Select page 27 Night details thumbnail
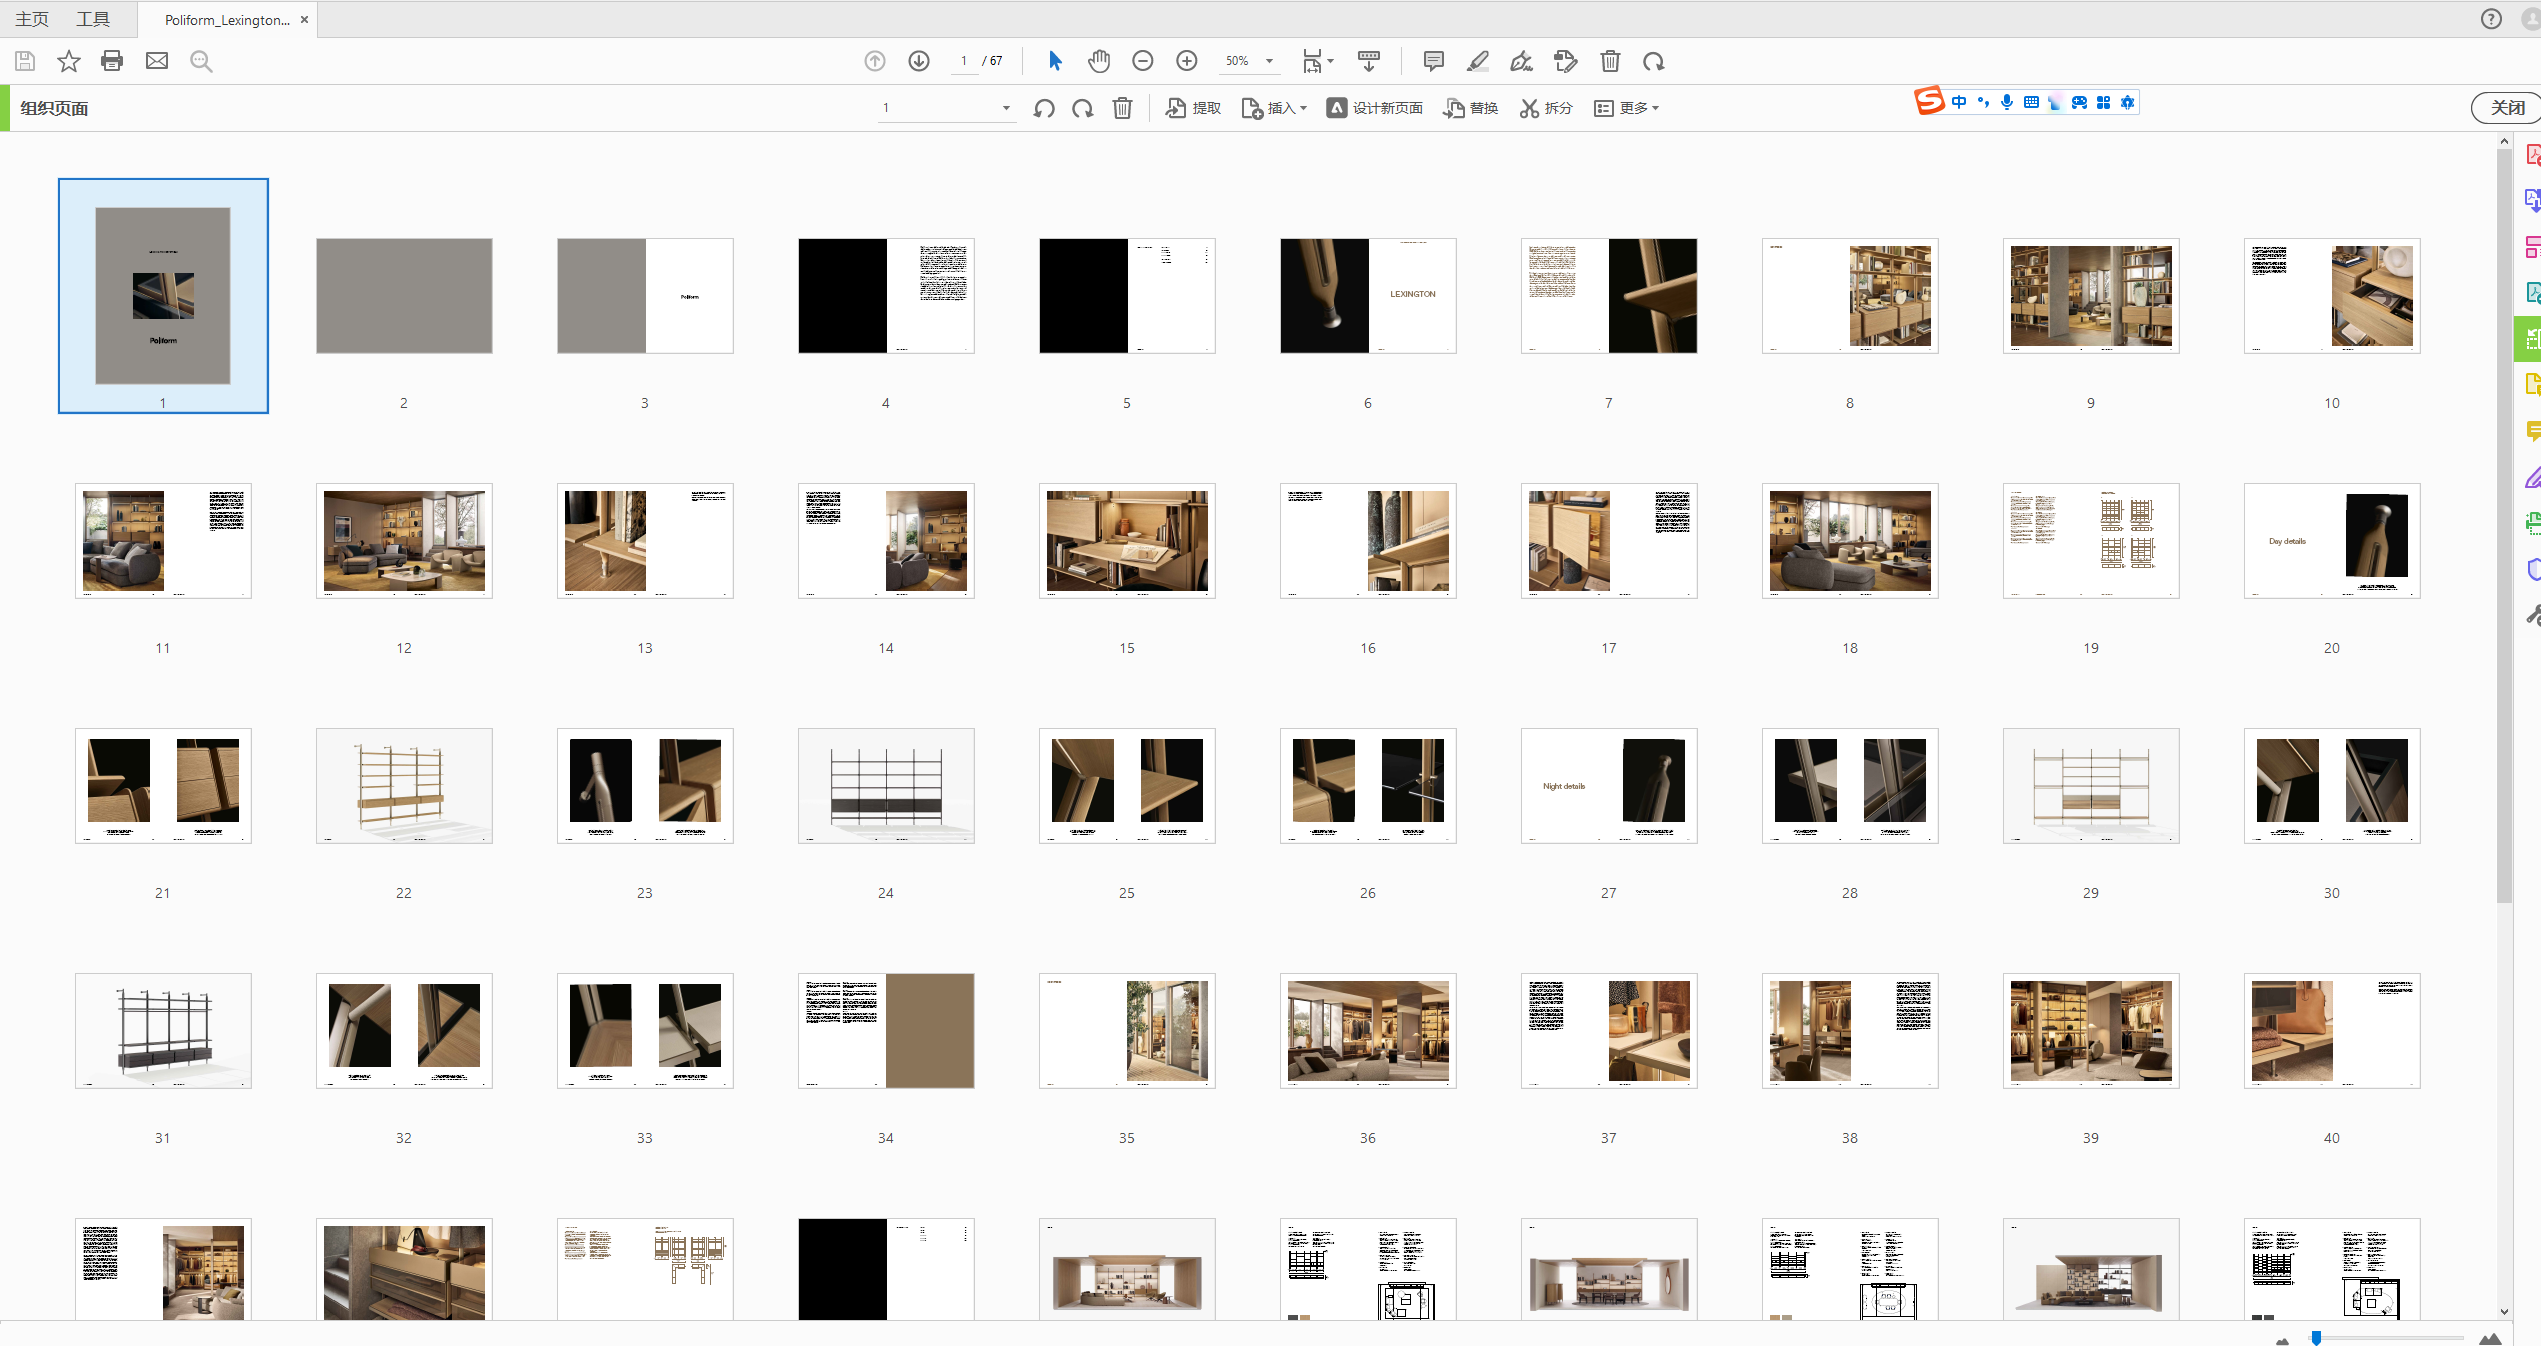Screen dimensions: 2541x1346 pos(1609,786)
